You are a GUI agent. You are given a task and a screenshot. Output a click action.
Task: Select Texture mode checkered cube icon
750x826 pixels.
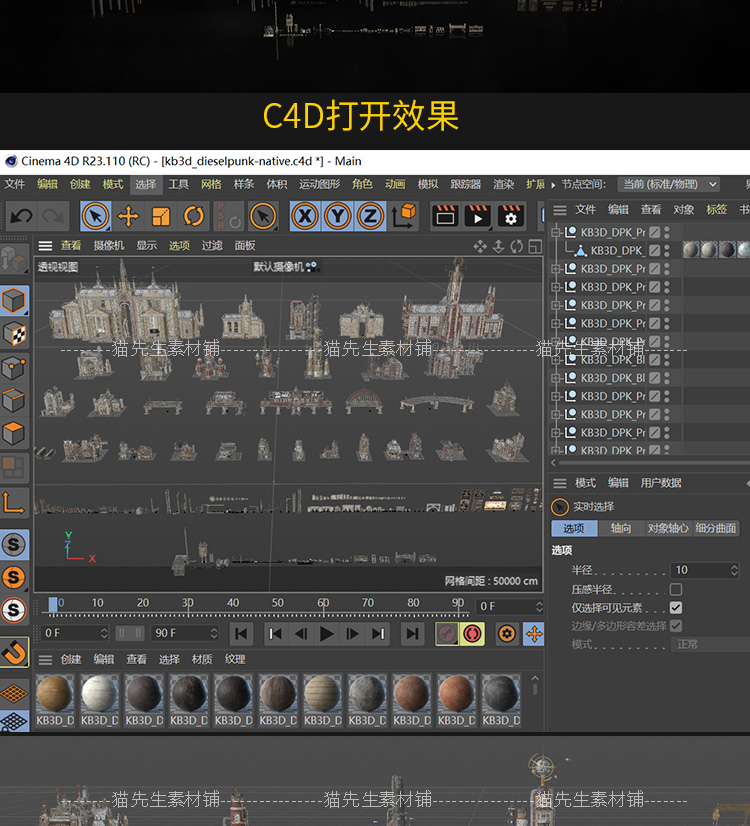pos(14,334)
